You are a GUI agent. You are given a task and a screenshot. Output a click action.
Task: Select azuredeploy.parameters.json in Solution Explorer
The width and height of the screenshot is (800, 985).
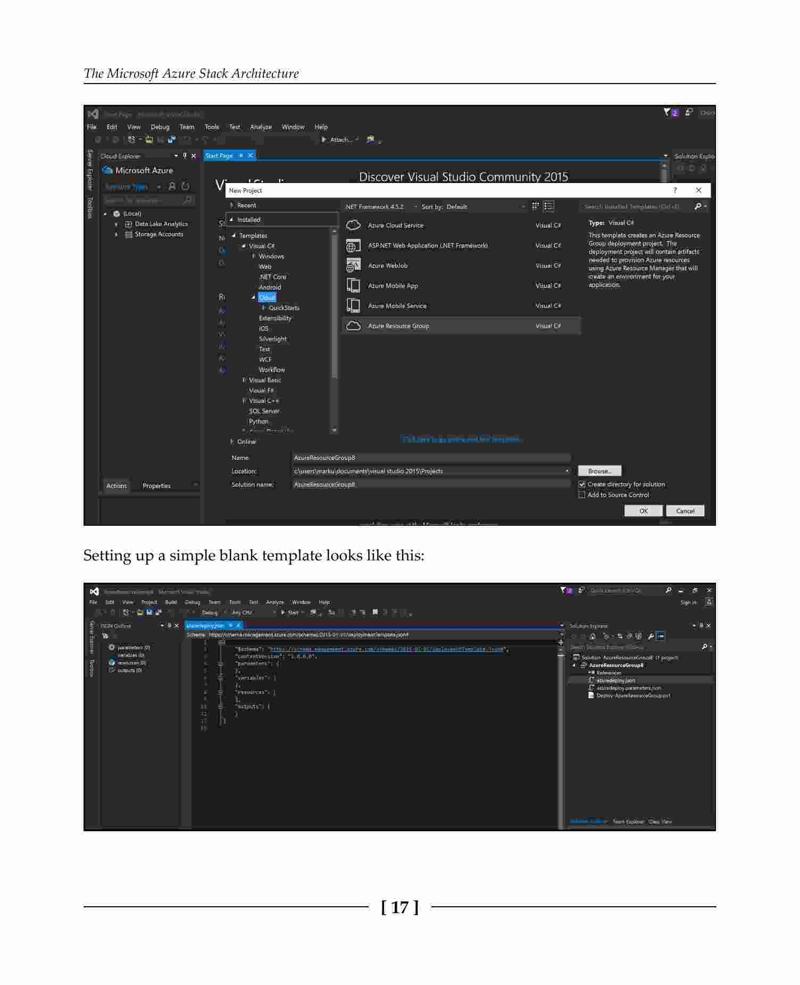click(629, 688)
